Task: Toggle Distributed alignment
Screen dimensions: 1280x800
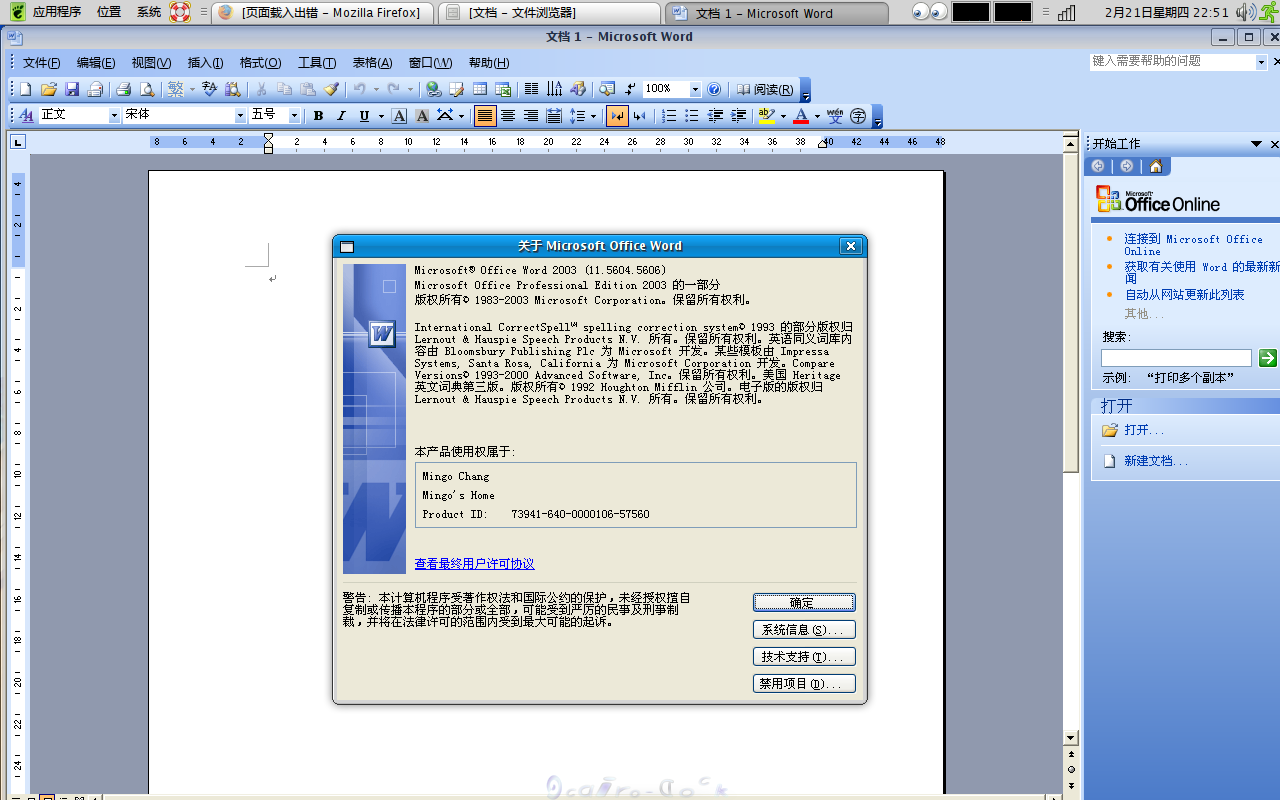Action: coord(554,116)
